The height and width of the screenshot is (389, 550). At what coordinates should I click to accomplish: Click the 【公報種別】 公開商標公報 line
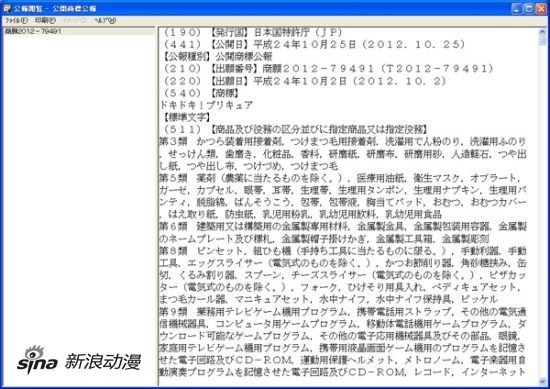tap(217, 56)
